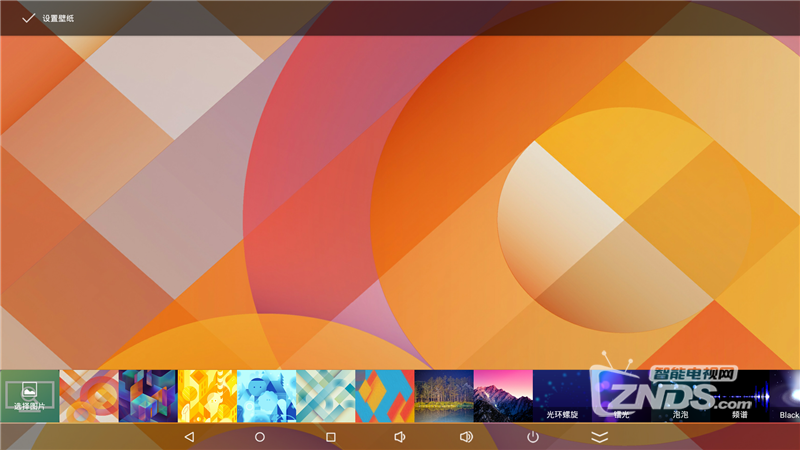Screen dimensions: 800x450
Task: Collapse the navigation bar with double chevron
Action: click(600, 437)
